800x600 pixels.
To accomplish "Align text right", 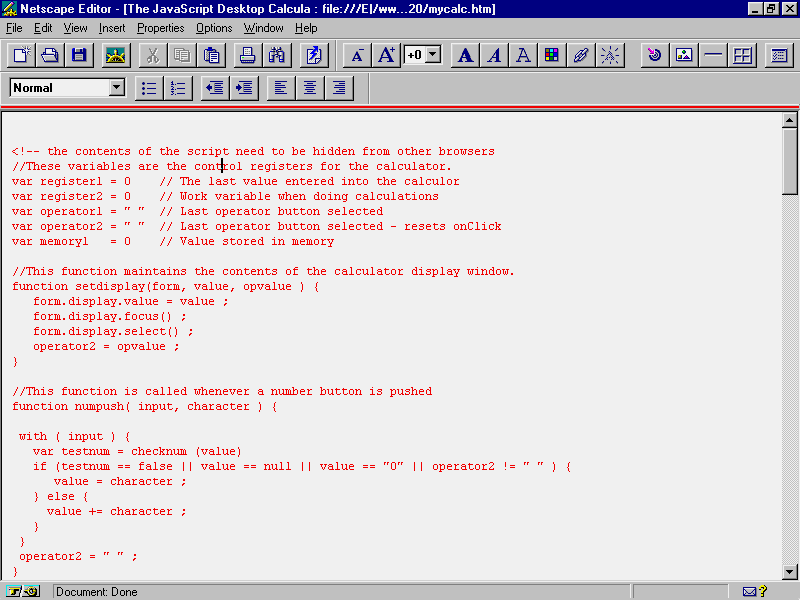I will (339, 88).
